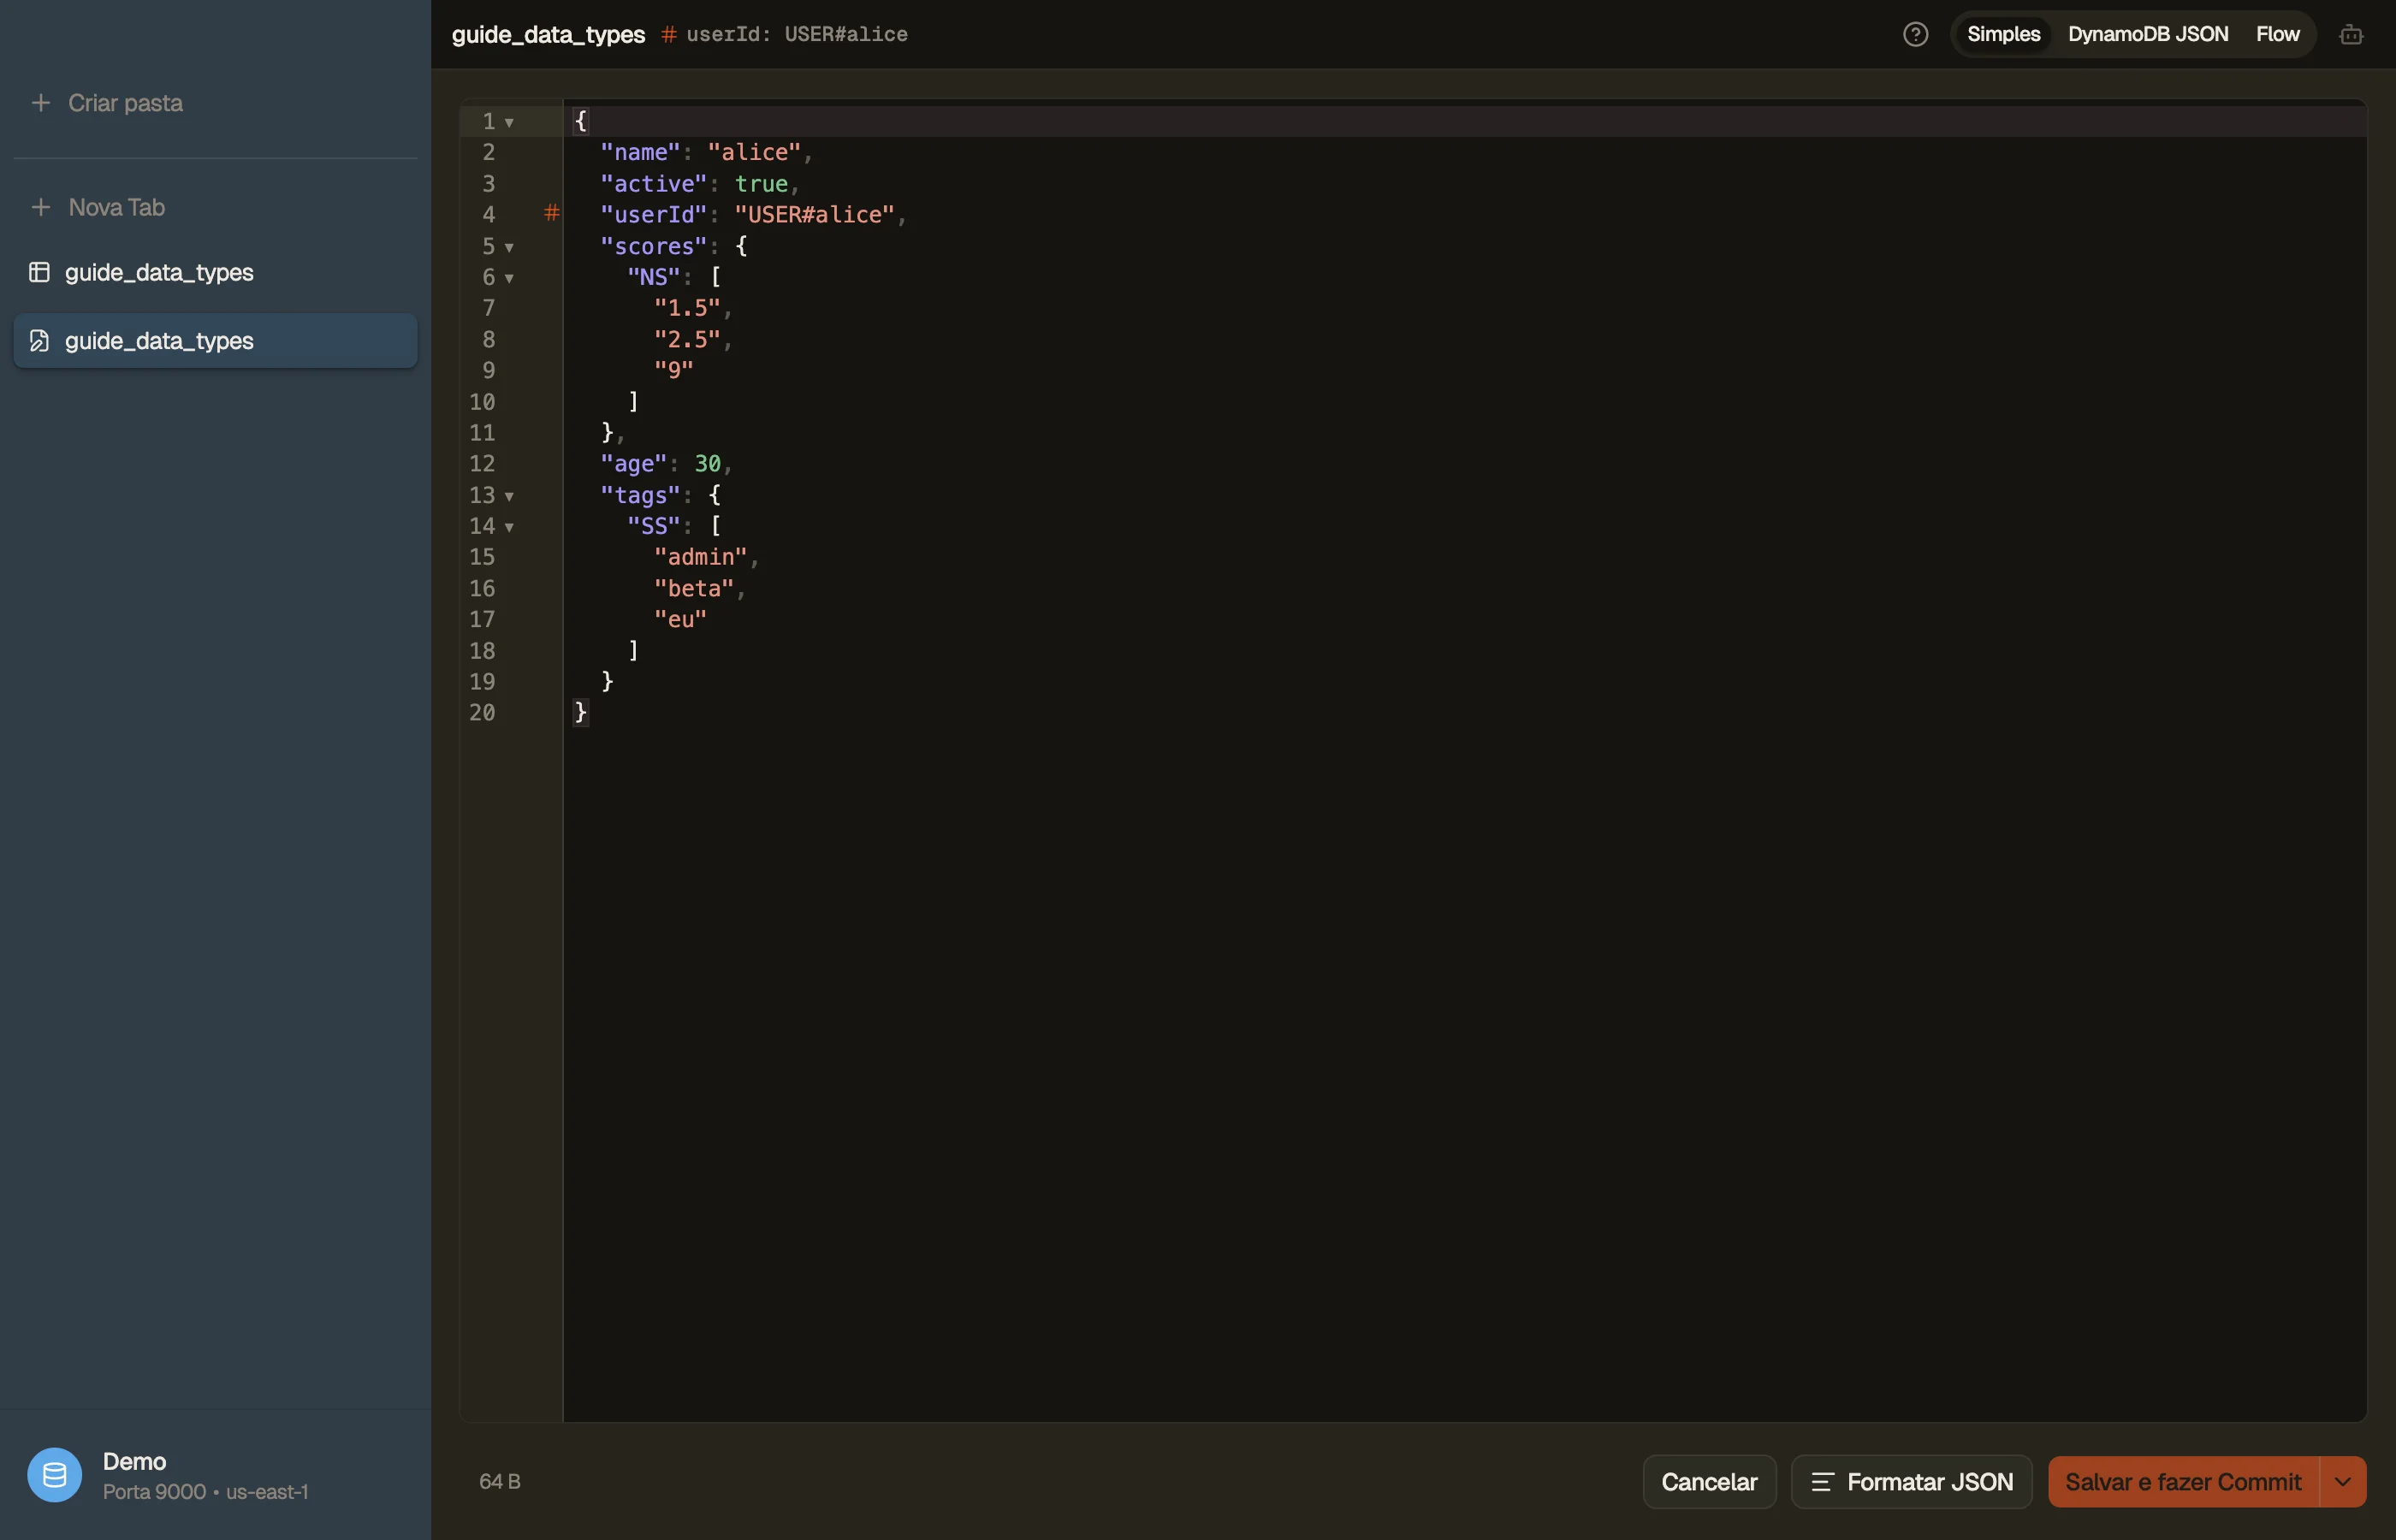Click the Formatar JSON lines icon
Screen dimensions: 2396x1540
coord(1822,1482)
